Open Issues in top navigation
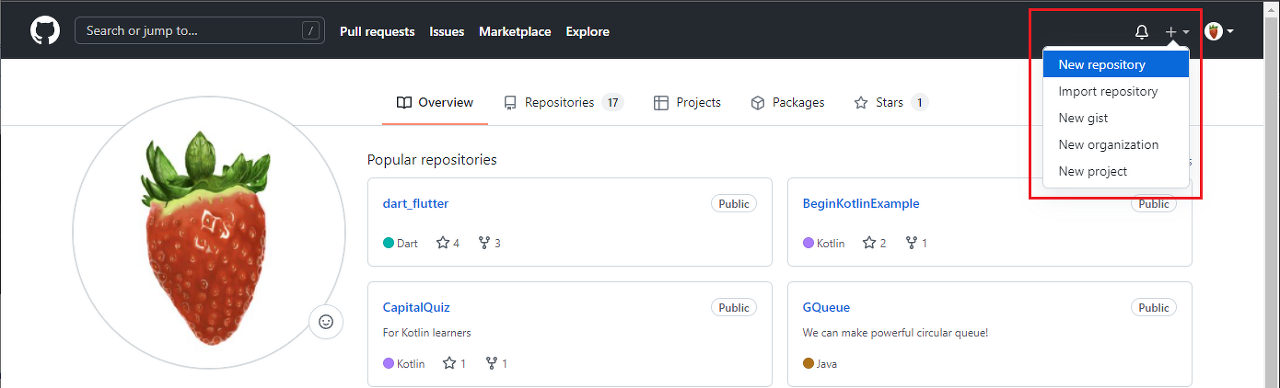The width and height of the screenshot is (1280, 388). (447, 32)
